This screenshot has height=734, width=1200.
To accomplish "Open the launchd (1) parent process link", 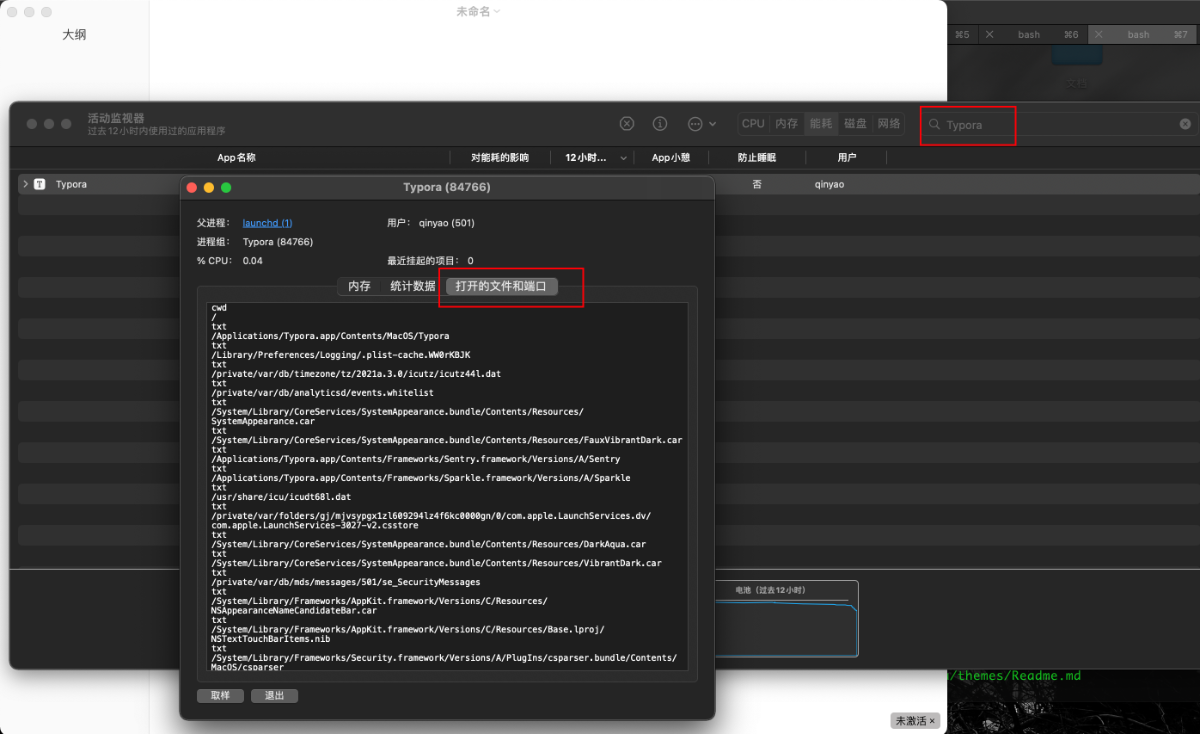I will coord(268,223).
